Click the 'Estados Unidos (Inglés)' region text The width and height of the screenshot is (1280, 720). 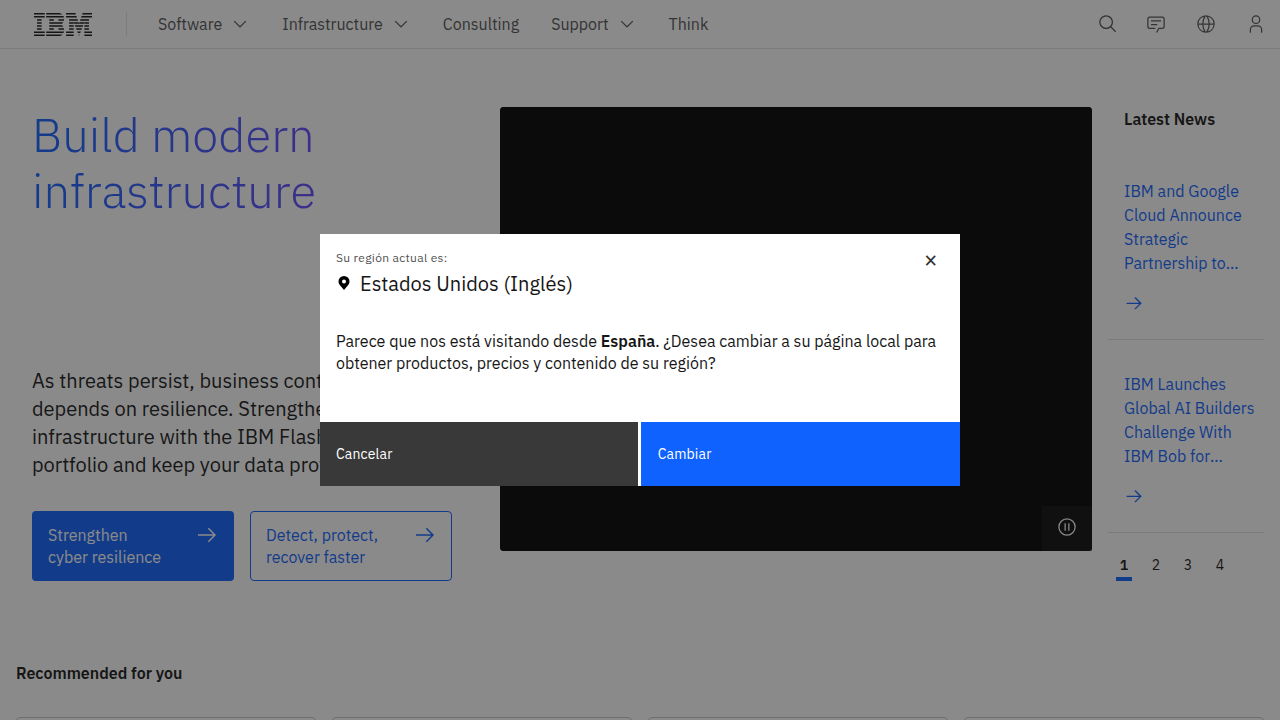(x=466, y=284)
